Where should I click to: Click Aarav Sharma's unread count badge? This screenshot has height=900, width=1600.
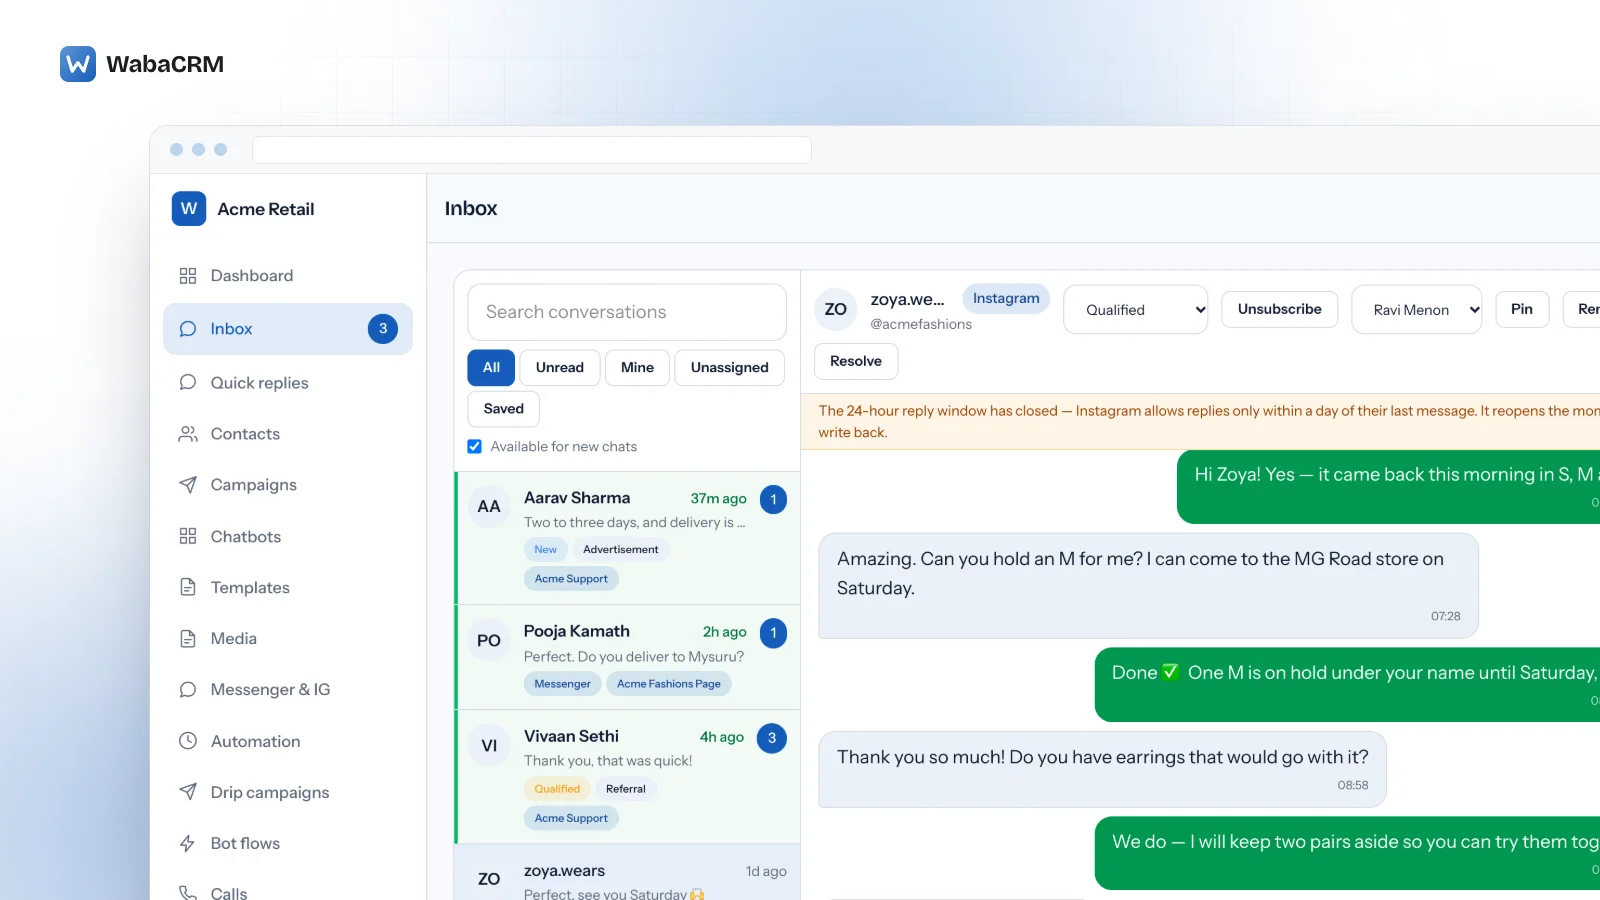pyautogui.click(x=773, y=500)
